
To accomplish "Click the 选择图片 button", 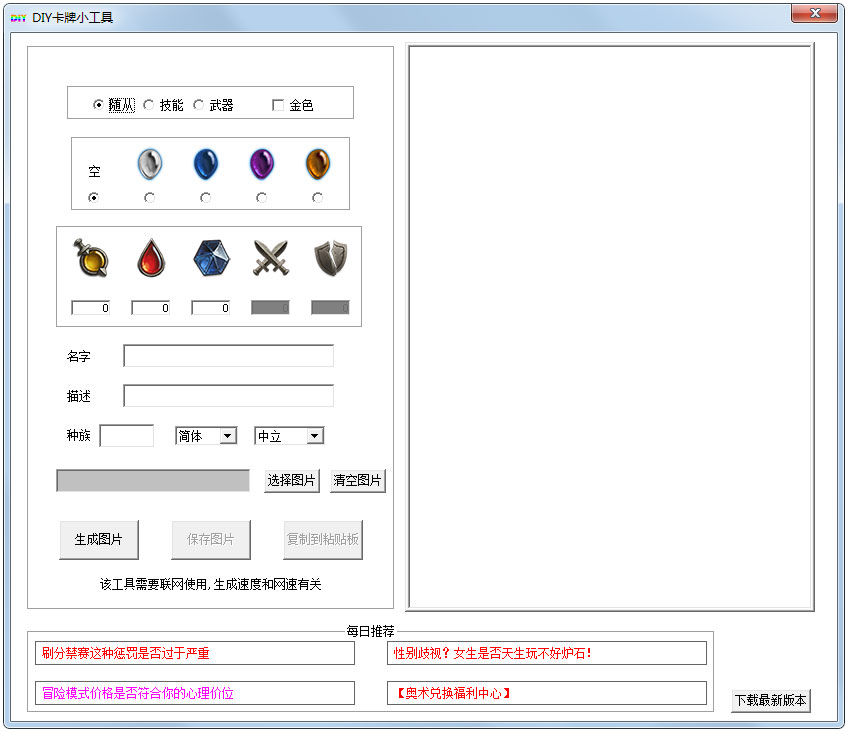I will [292, 480].
